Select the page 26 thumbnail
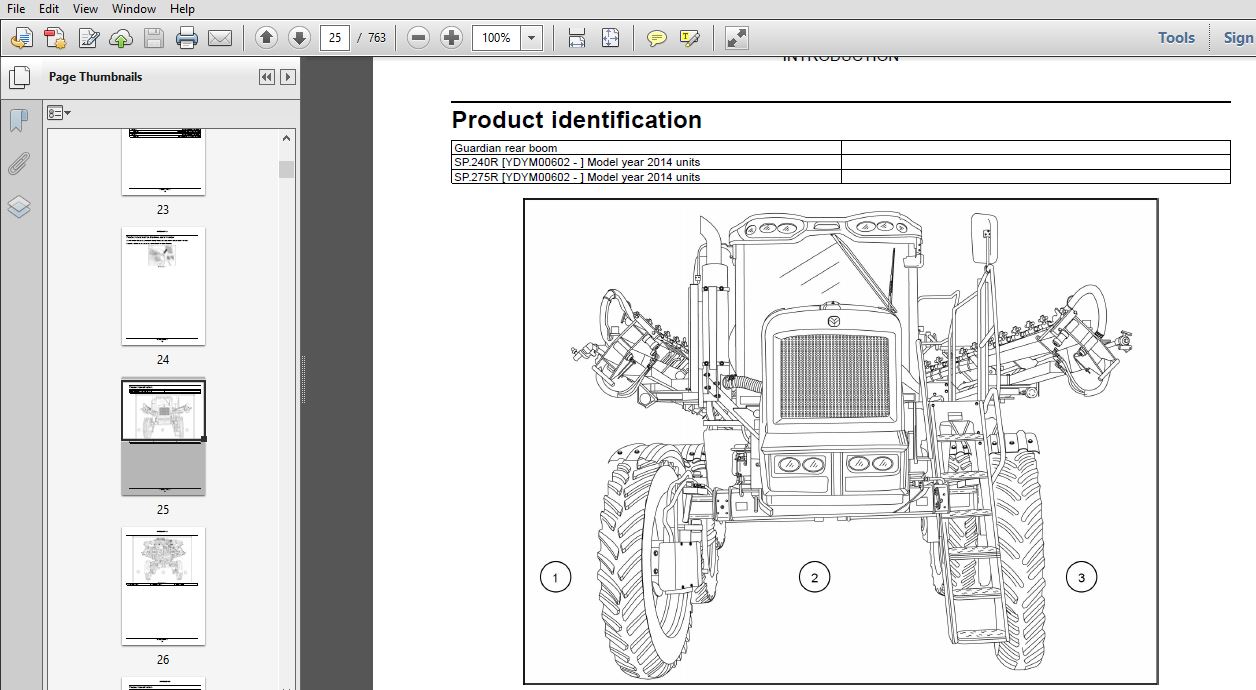 pos(163,586)
